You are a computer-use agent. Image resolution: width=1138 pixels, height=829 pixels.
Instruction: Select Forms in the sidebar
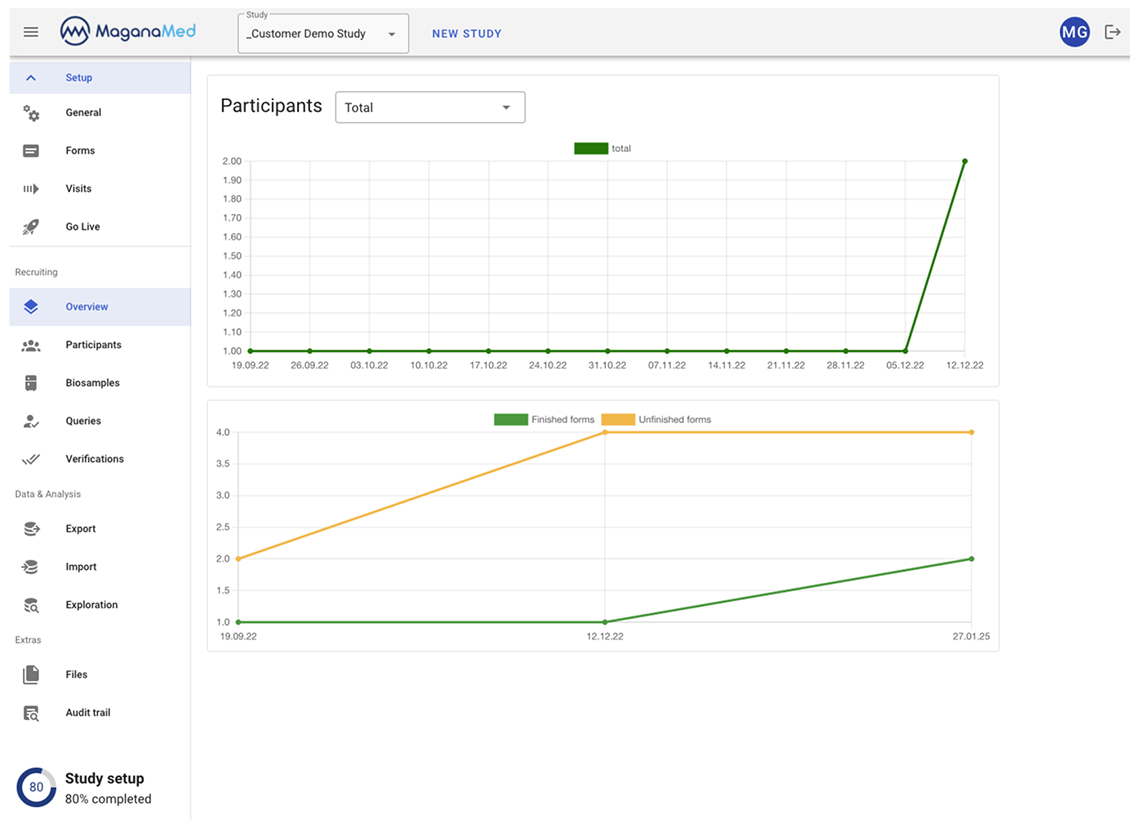[x=80, y=151]
